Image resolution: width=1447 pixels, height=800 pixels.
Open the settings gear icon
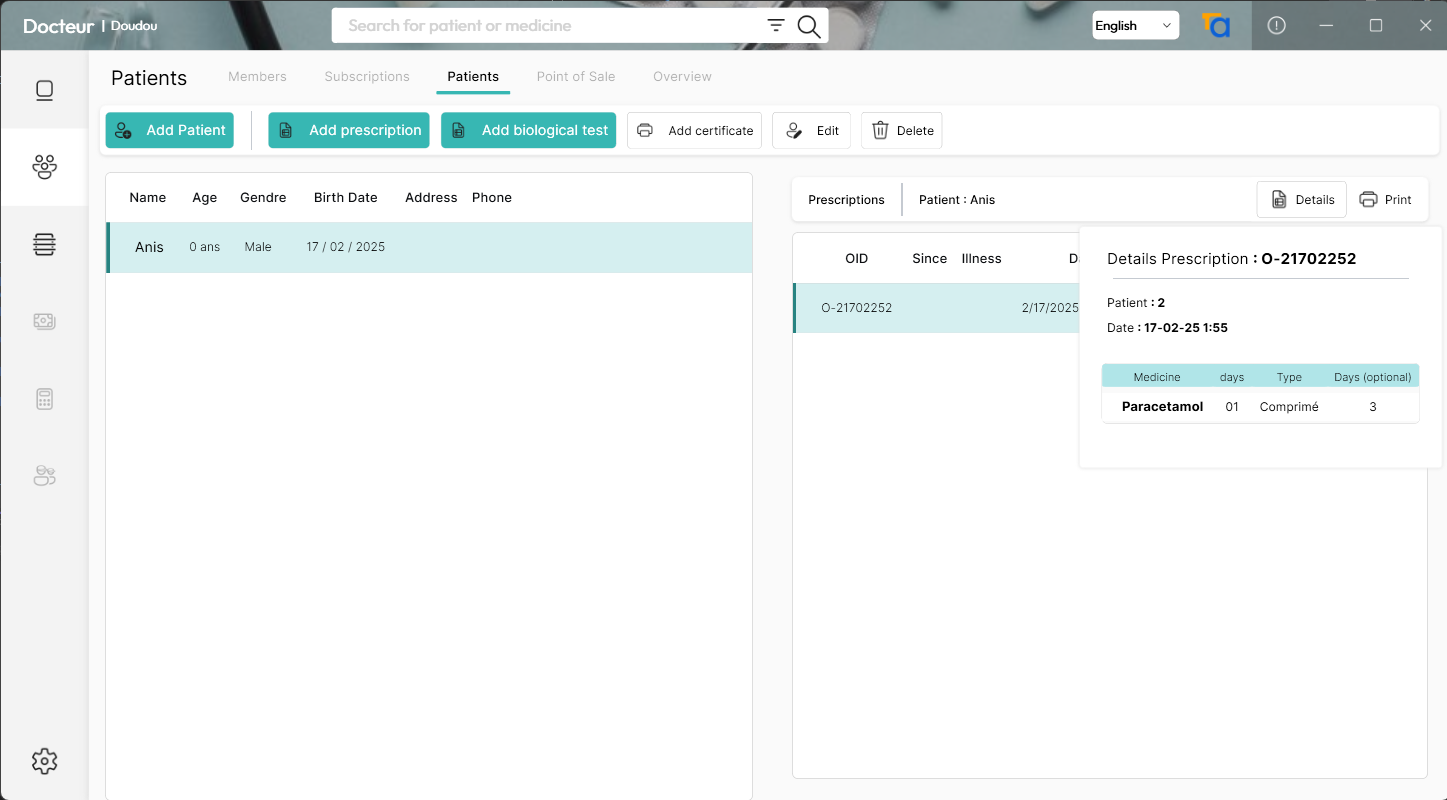[44, 761]
